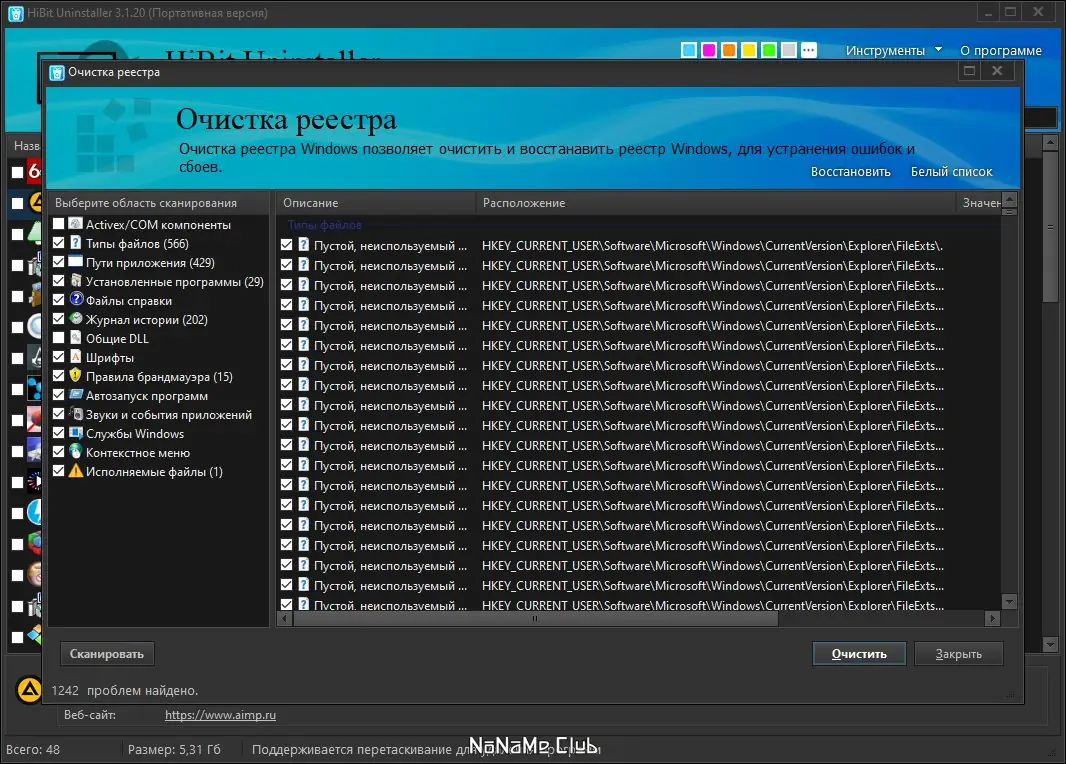Click the 'Закрыть' button

[x=958, y=654]
